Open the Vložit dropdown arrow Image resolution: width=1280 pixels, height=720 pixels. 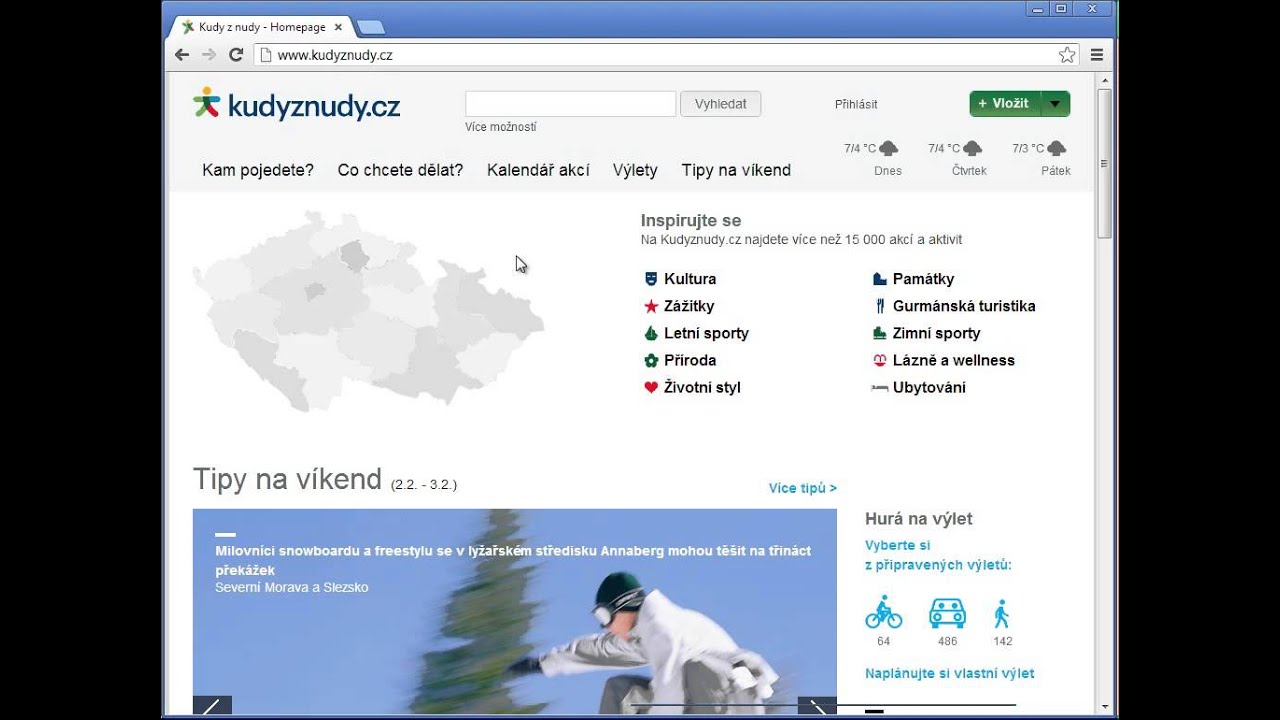click(x=1056, y=104)
